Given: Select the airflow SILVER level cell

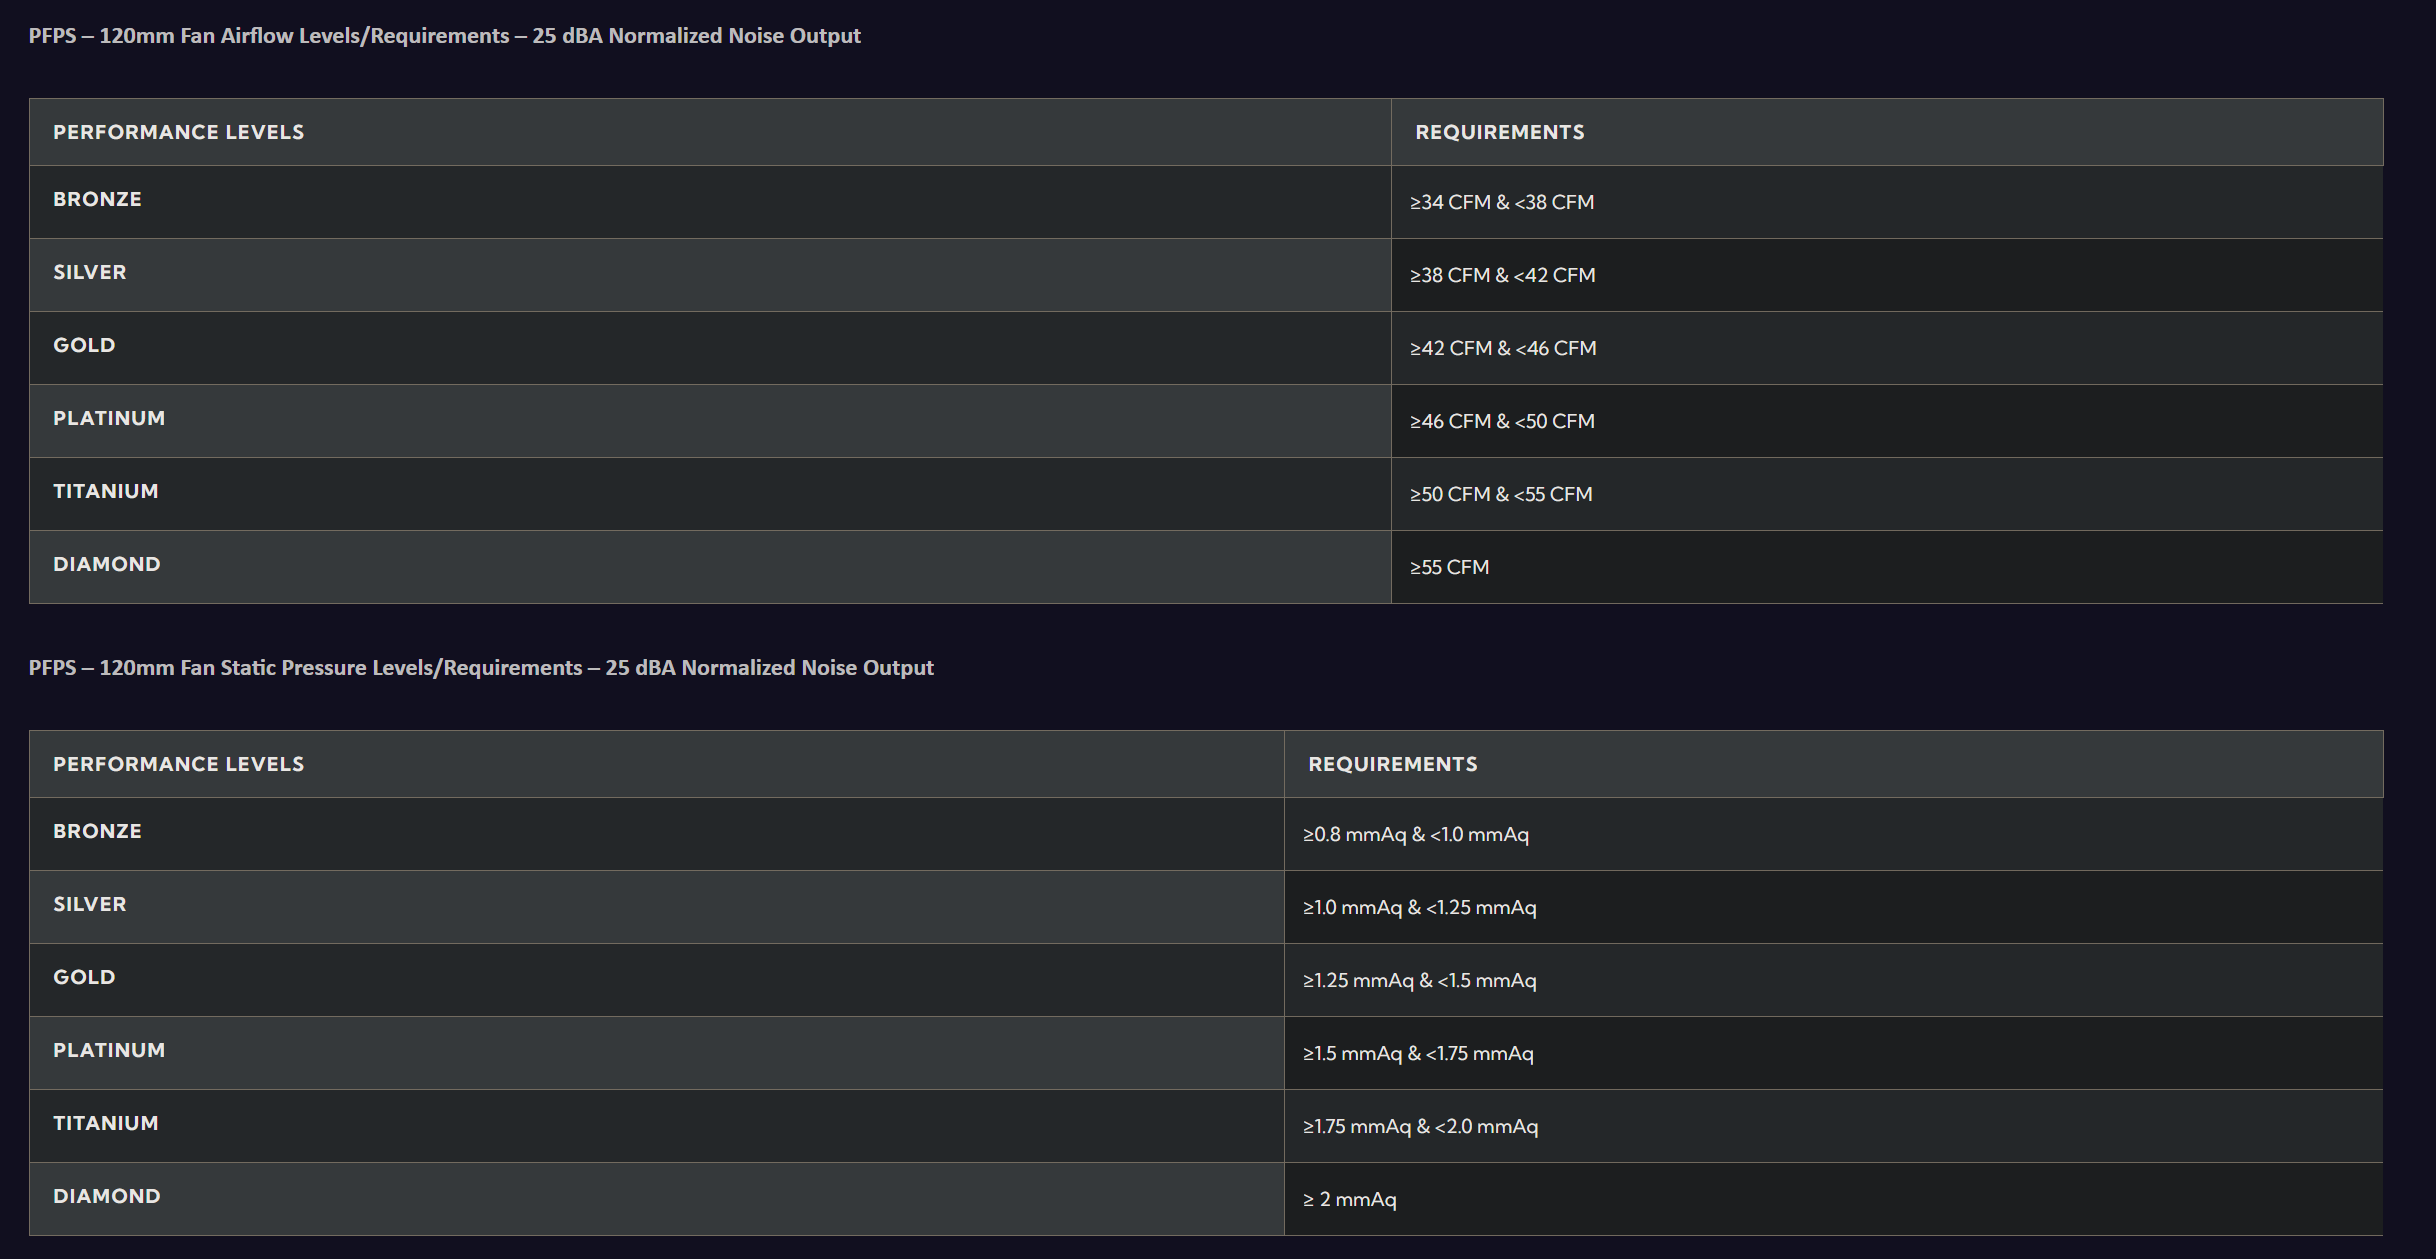Looking at the screenshot, I should [x=89, y=272].
